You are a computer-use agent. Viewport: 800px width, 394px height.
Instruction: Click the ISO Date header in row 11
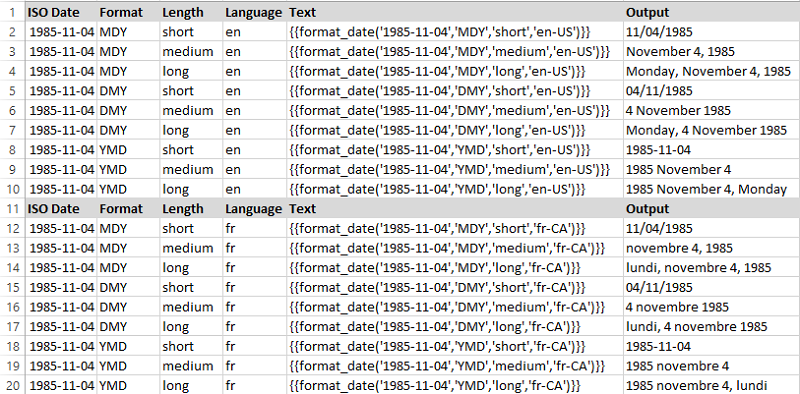tap(61, 209)
